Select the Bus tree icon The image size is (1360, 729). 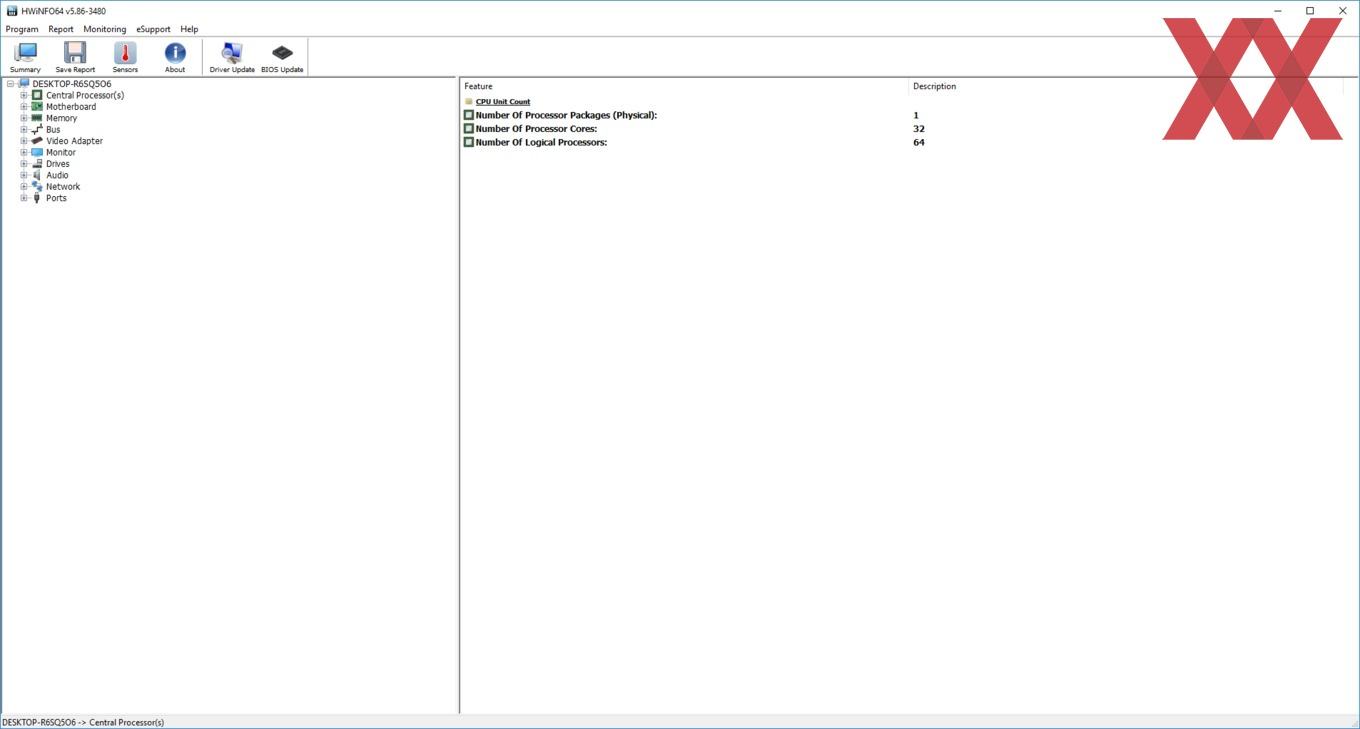point(37,129)
